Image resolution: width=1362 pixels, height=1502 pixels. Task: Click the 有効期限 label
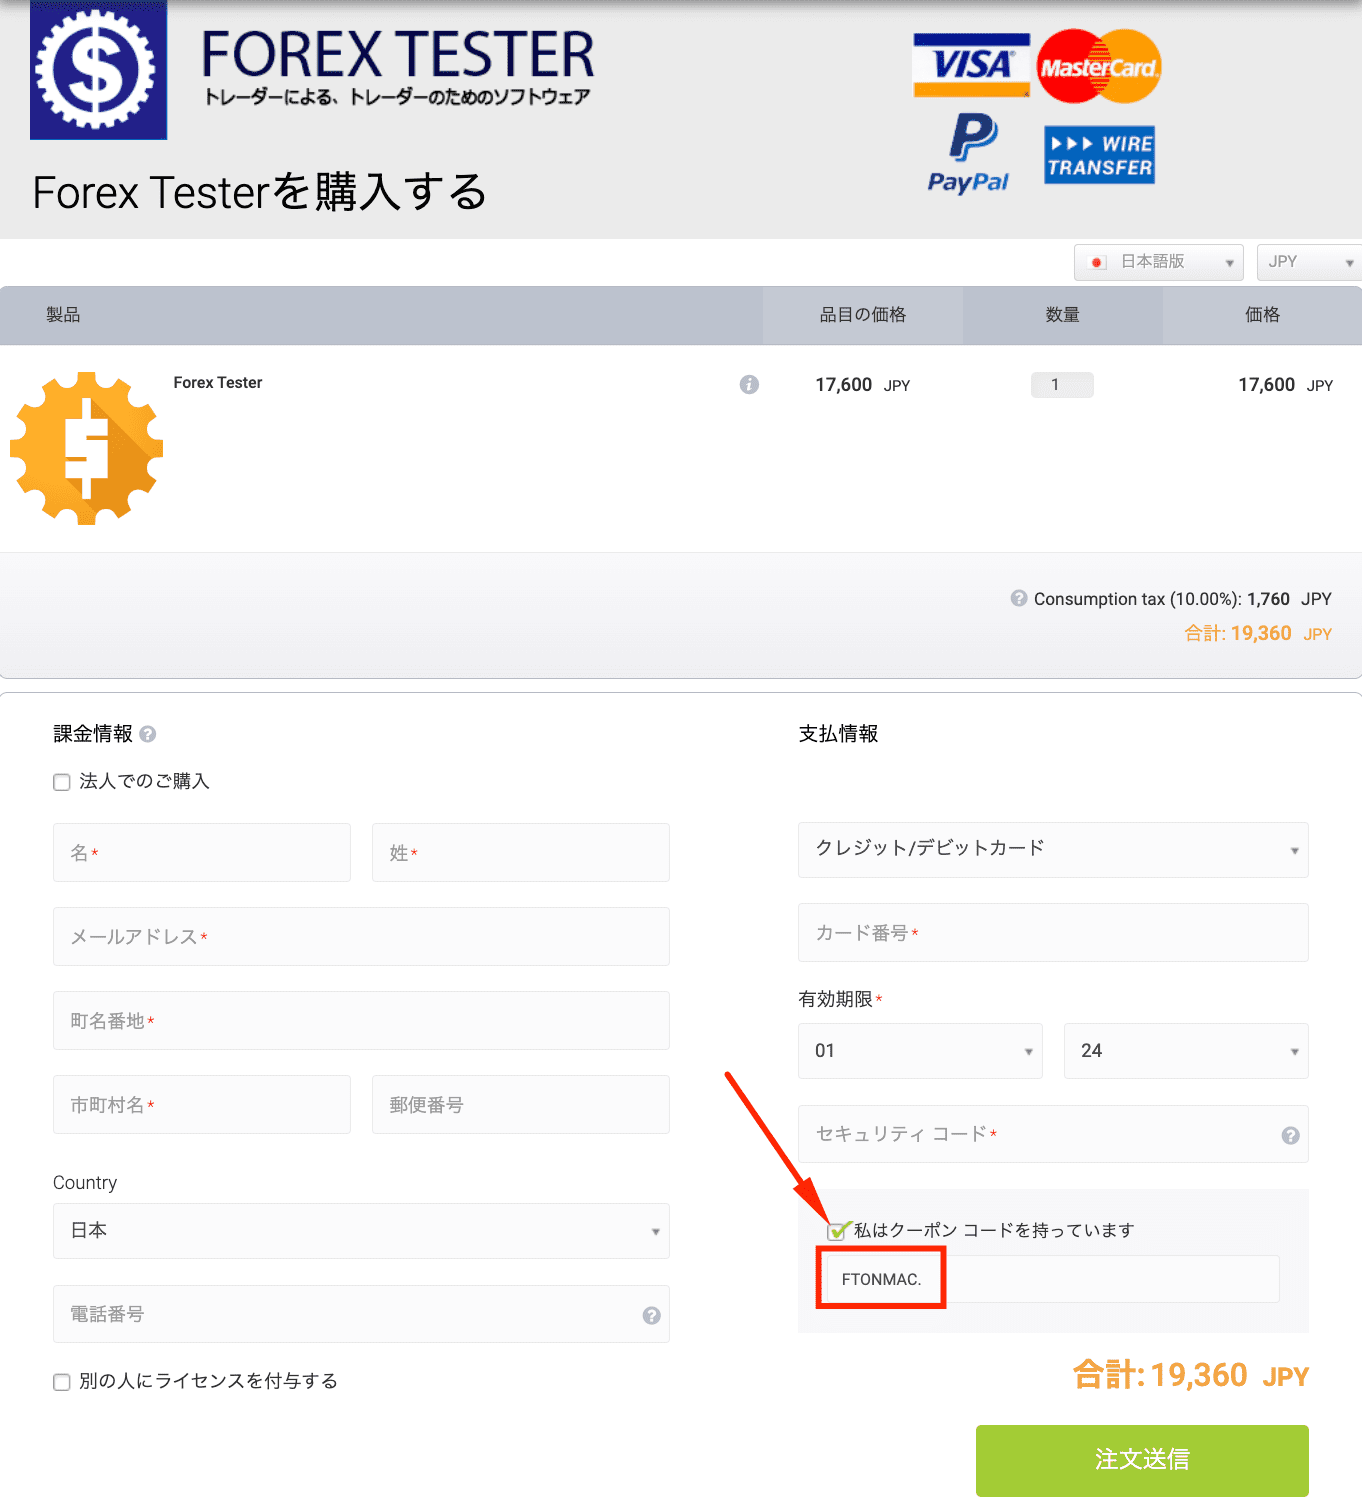coord(836,999)
